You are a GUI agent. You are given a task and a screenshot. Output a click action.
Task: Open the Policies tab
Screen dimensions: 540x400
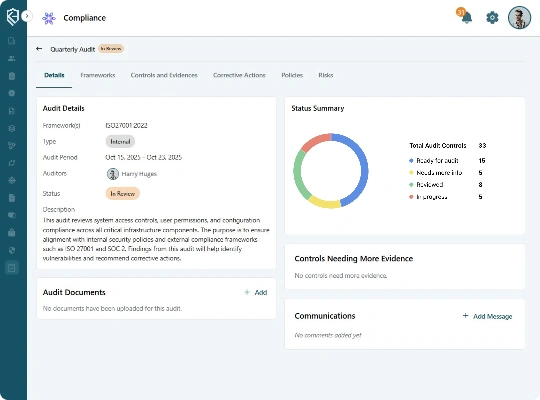click(292, 75)
